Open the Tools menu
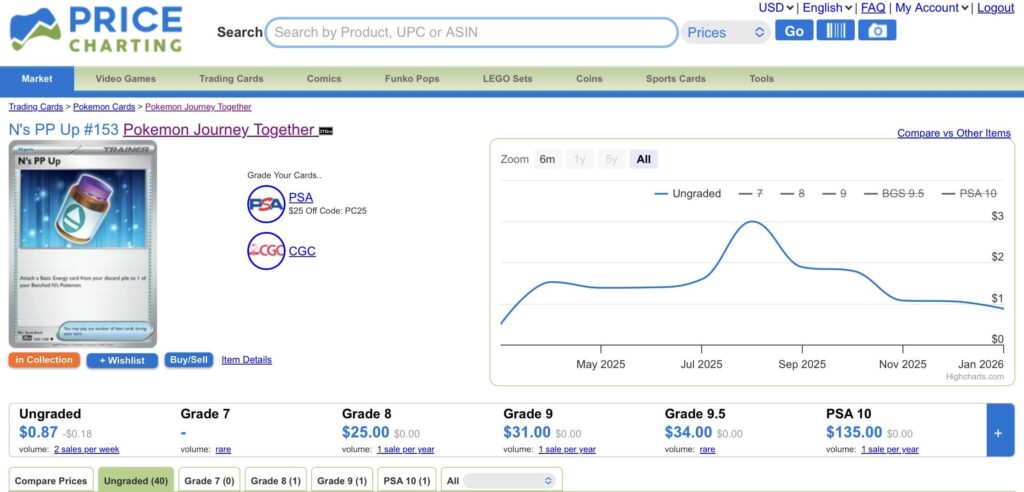This screenshot has width=1024, height=492. 761,78
